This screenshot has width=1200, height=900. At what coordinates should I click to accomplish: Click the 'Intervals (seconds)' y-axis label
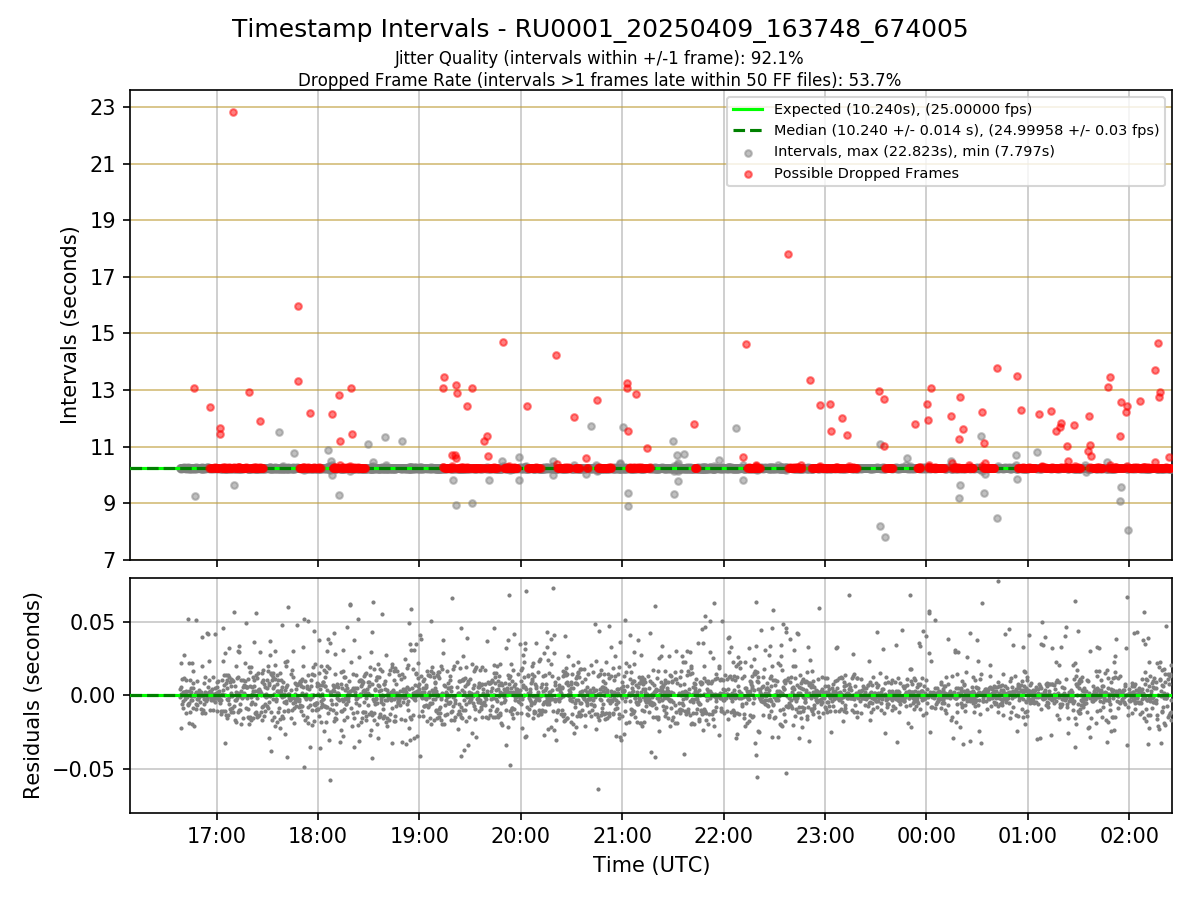(x=69, y=325)
